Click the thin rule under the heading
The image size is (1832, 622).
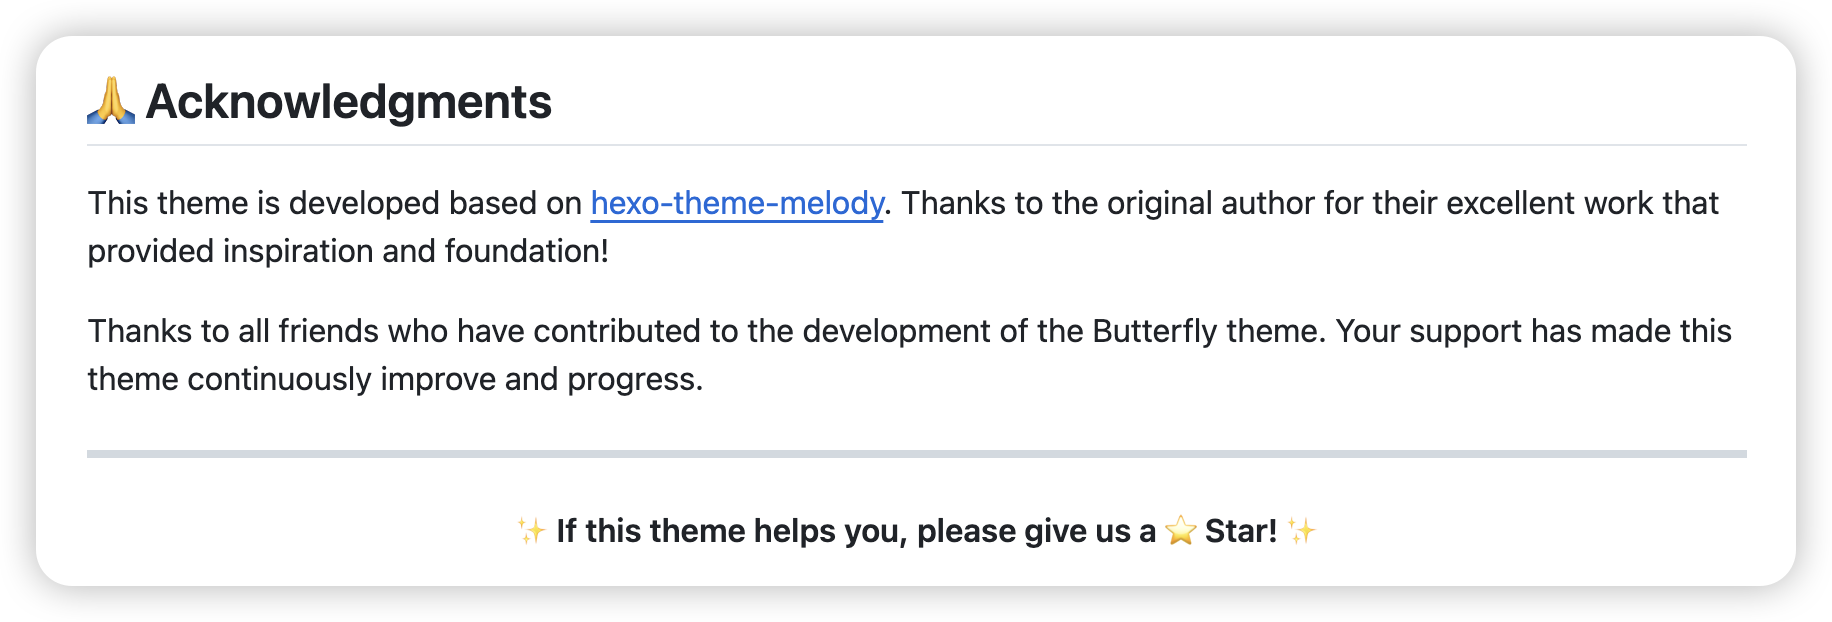click(x=916, y=146)
